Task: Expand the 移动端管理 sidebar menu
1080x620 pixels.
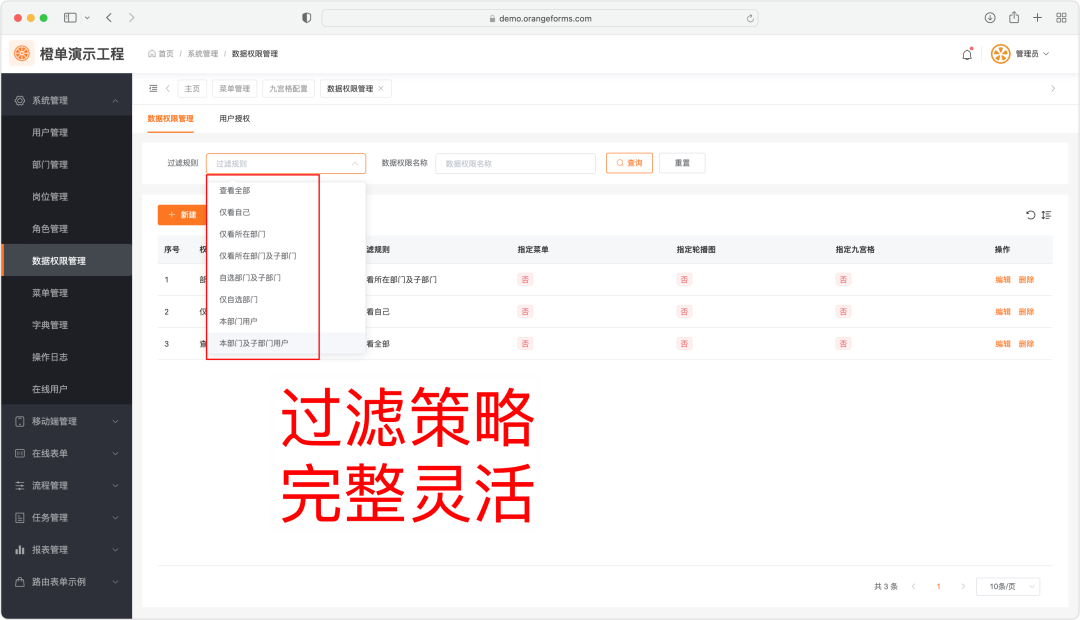Action: point(67,421)
